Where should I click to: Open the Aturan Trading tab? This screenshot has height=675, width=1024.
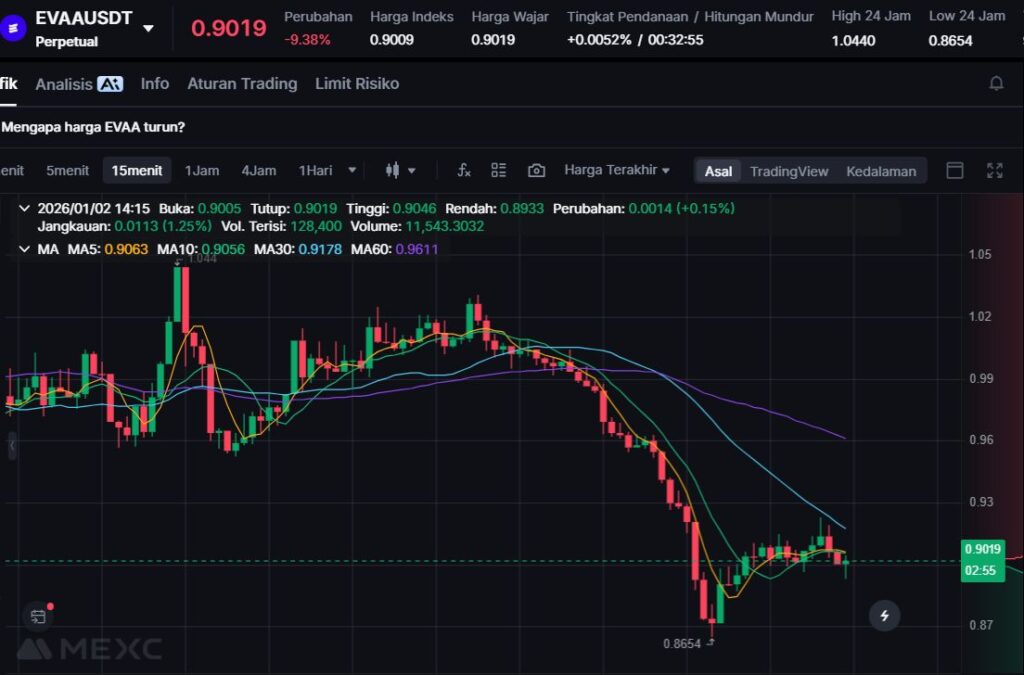coord(242,84)
